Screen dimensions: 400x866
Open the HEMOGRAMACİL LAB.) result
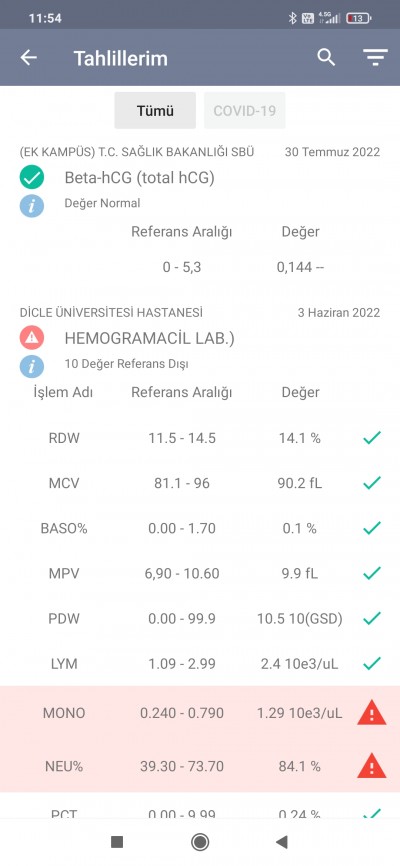coord(149,338)
